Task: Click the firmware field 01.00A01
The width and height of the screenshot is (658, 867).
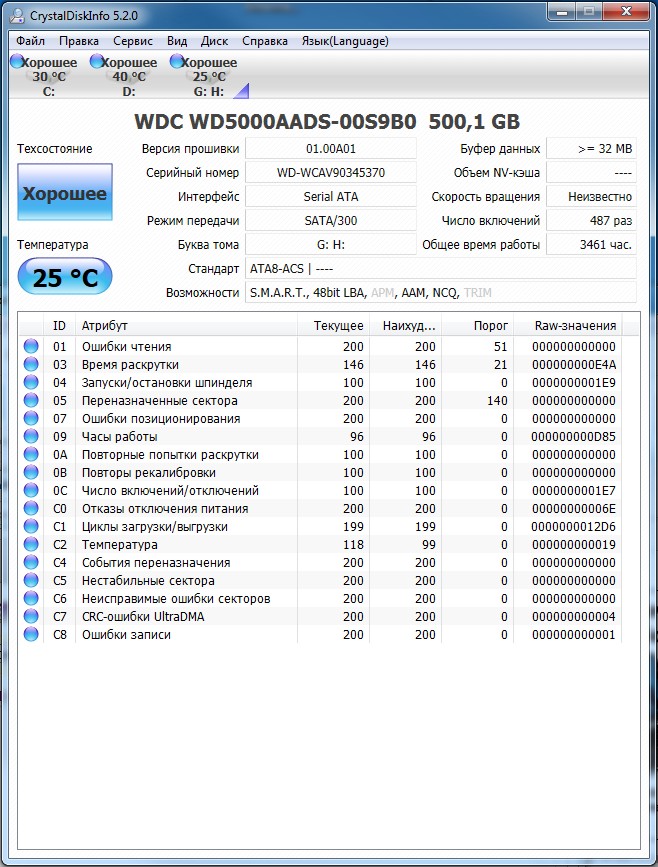Action: tap(331, 149)
